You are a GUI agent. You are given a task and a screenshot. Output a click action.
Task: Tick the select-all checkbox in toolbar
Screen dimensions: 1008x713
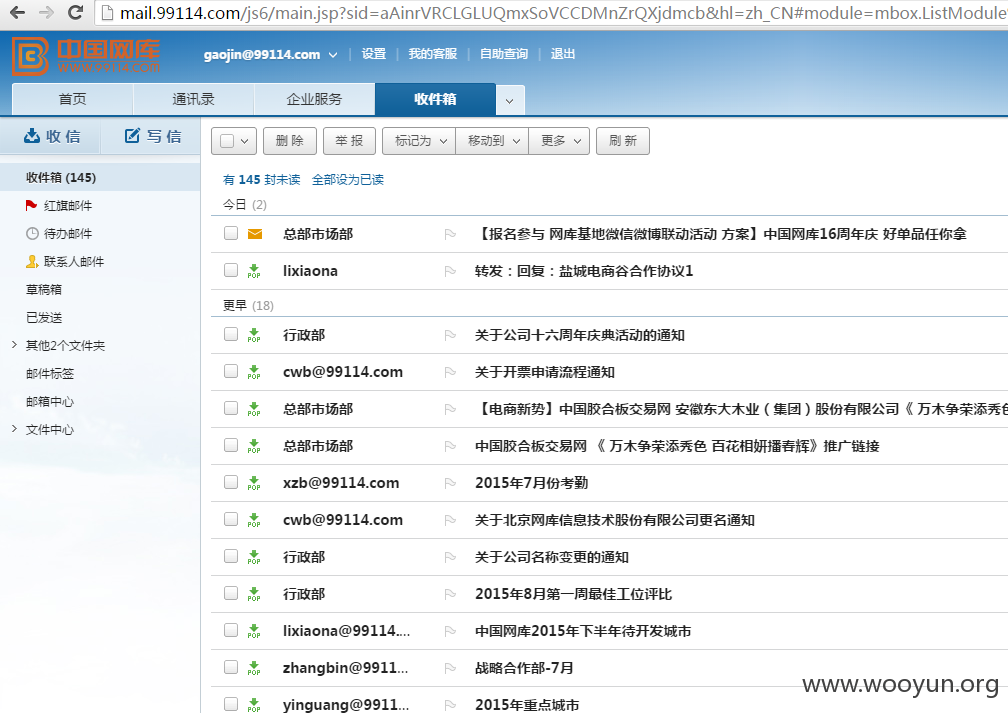[227, 141]
